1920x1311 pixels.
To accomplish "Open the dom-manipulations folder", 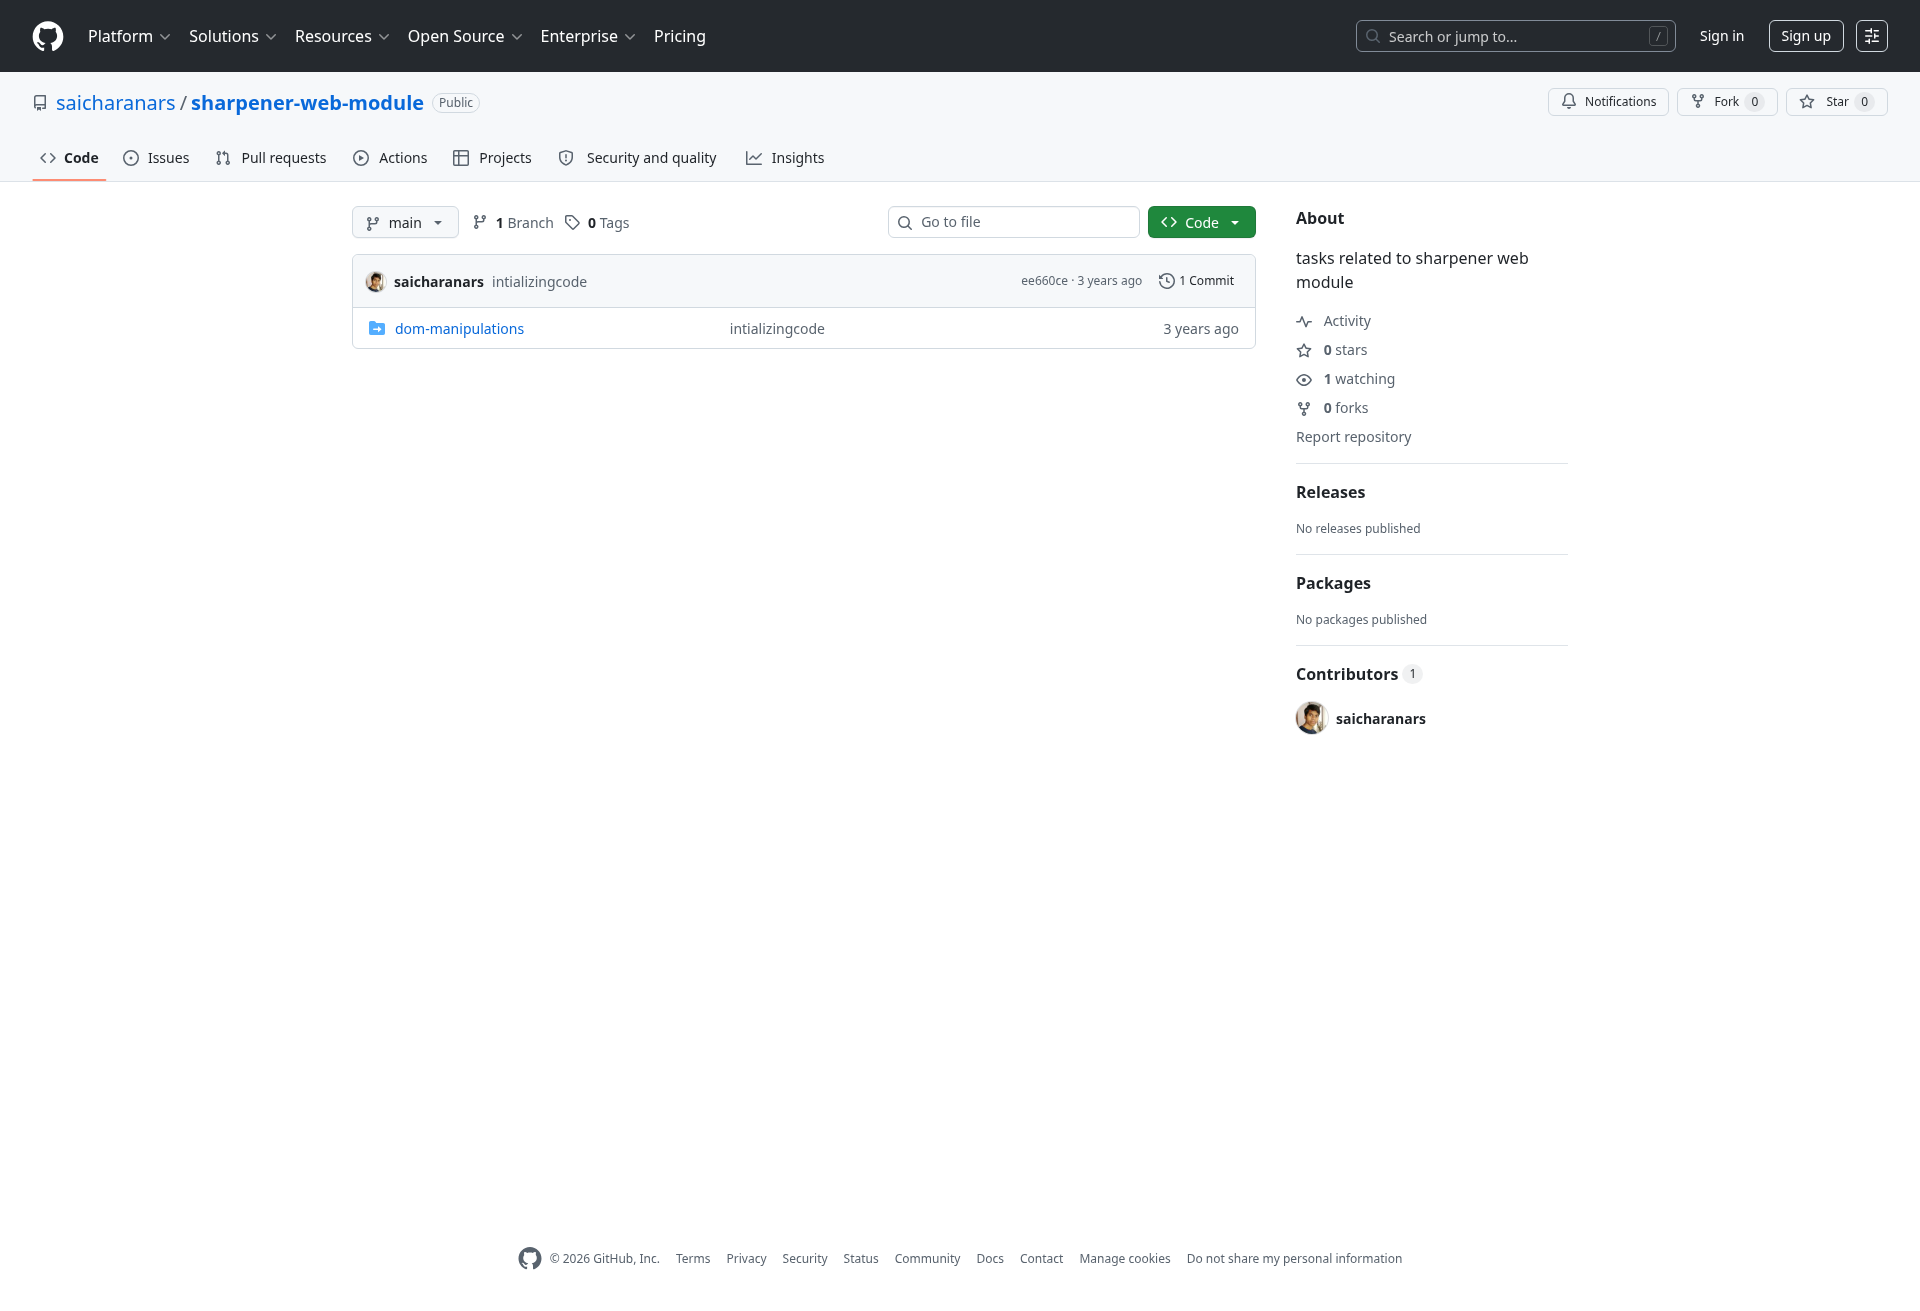I will pos(459,329).
